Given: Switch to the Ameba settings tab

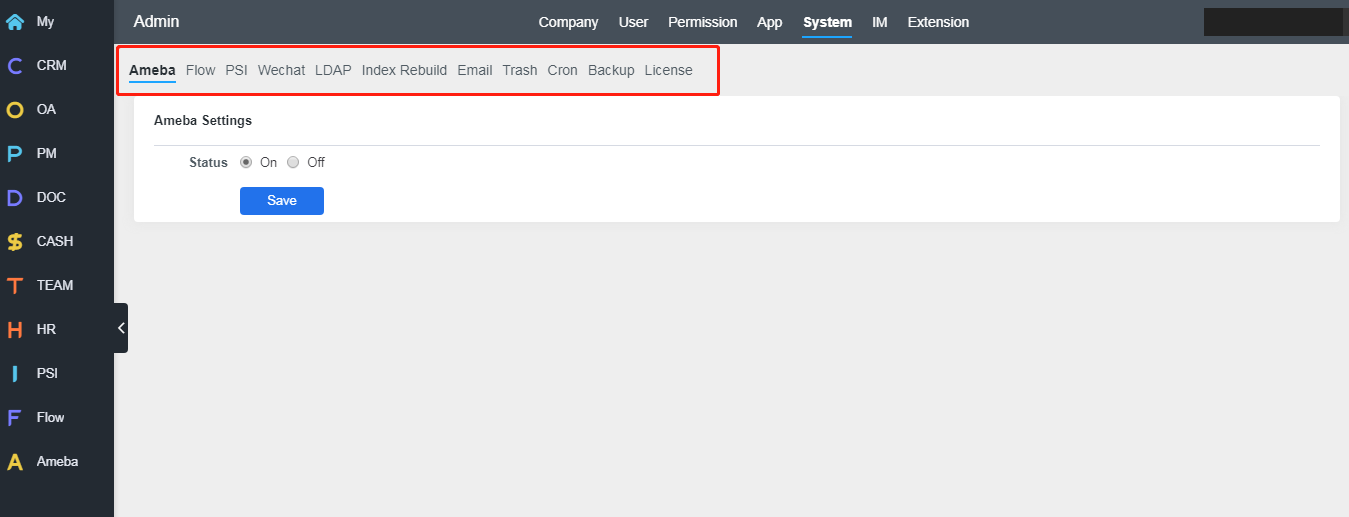Looking at the screenshot, I should 152,70.
